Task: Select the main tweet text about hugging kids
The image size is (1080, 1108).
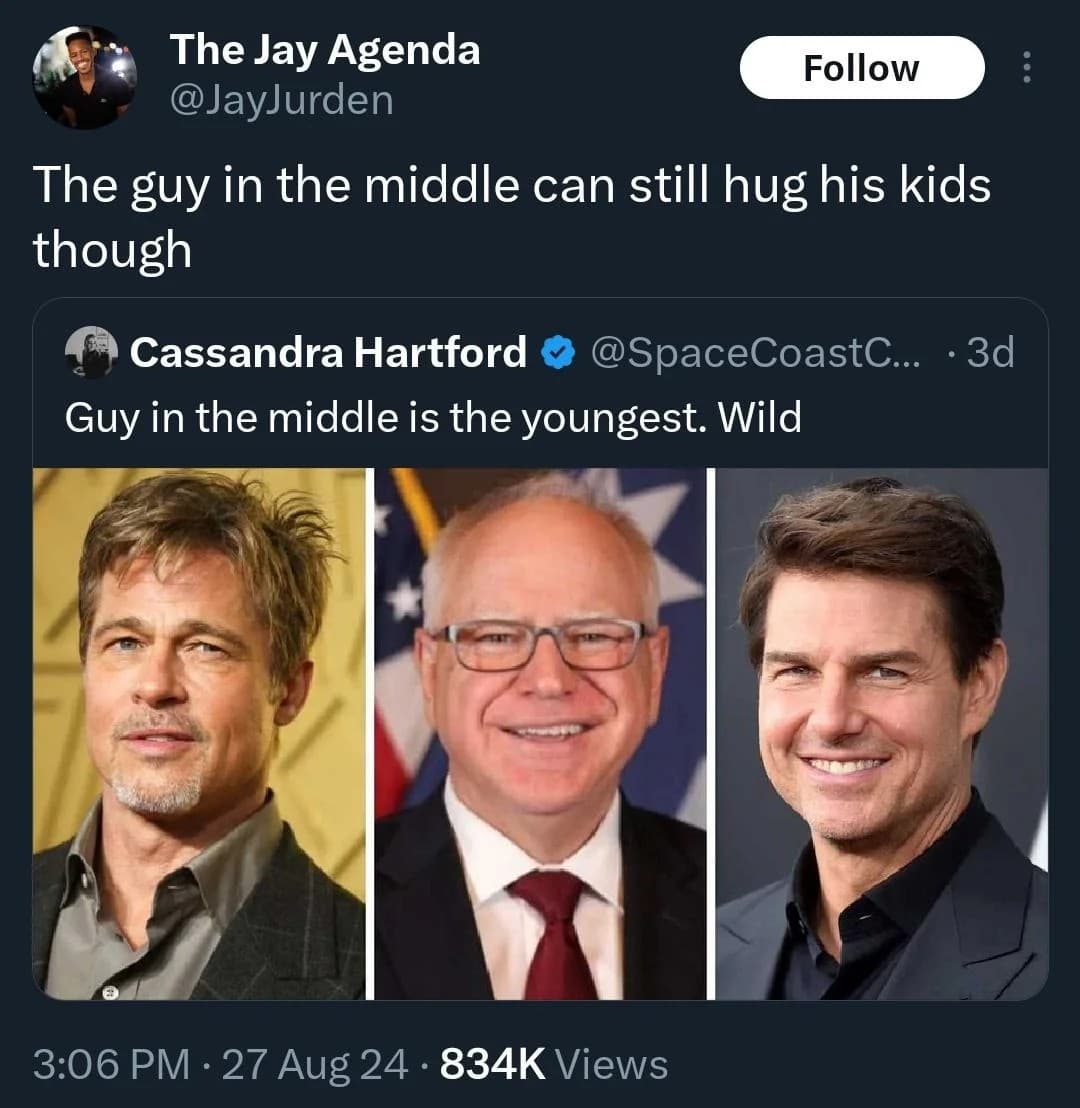Action: 512,217
